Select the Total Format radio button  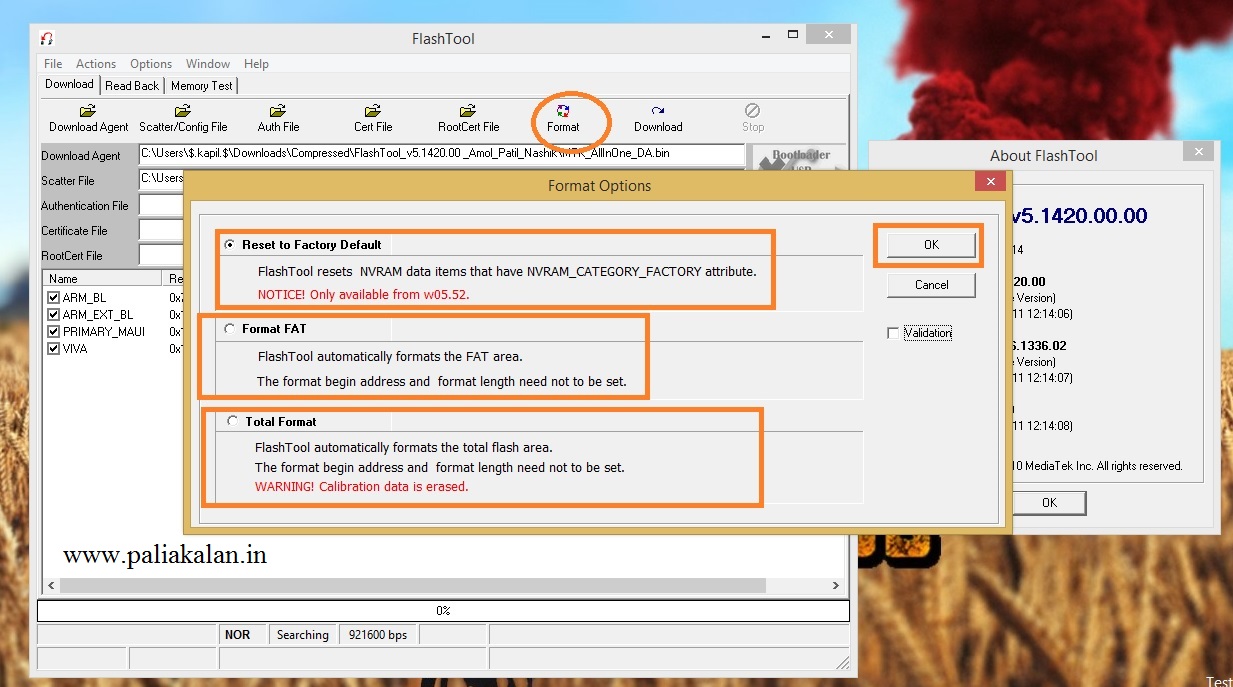[232, 422]
